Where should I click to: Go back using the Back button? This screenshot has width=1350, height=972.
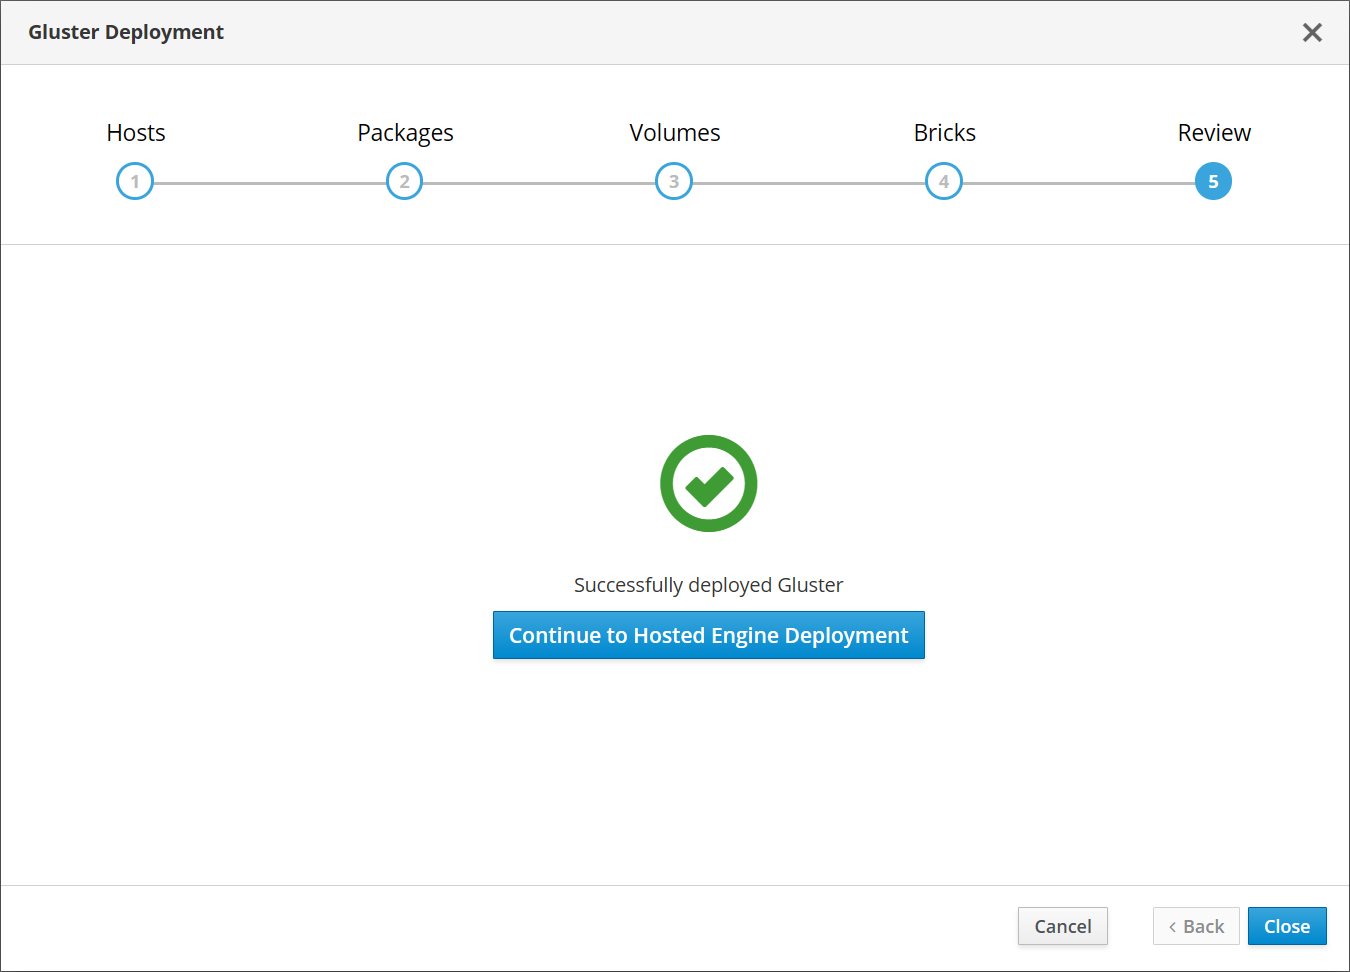(1196, 926)
